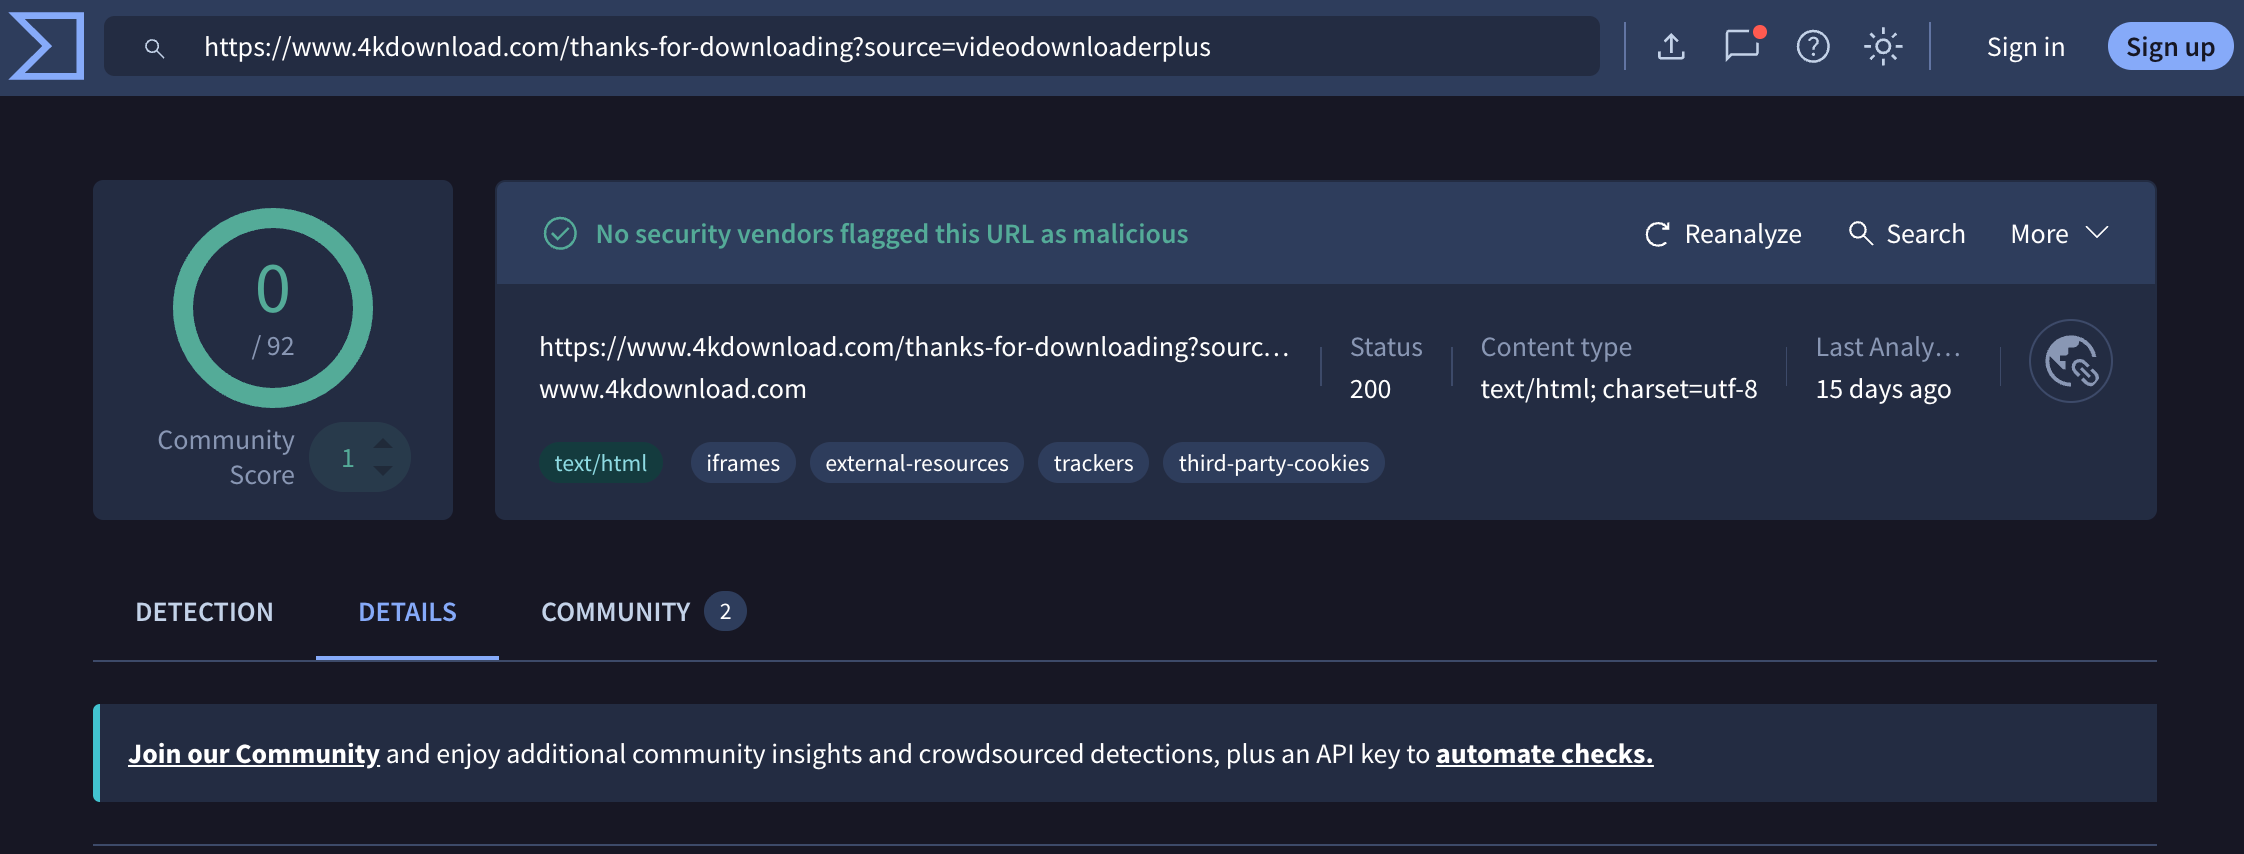Click the Sign in link

[x=2025, y=47]
